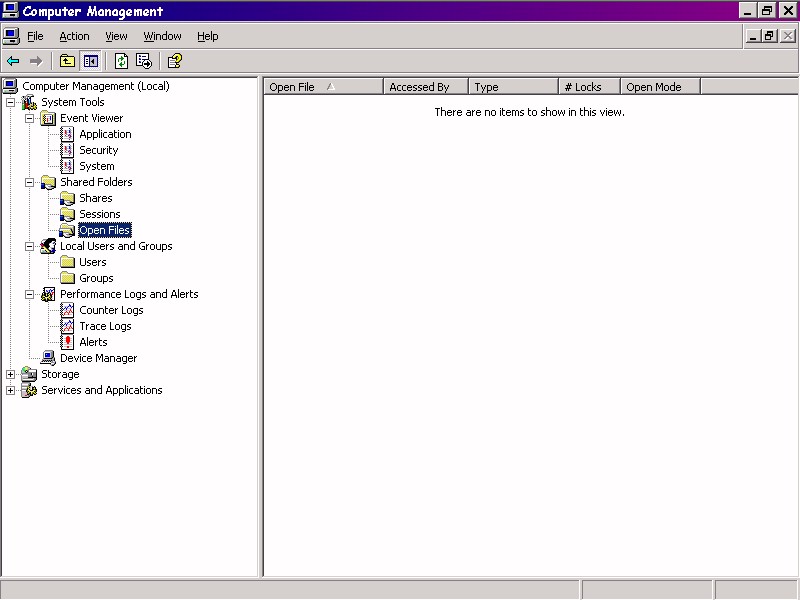
Task: Toggle the Show/Hide Console Tree icon
Action: (x=91, y=61)
